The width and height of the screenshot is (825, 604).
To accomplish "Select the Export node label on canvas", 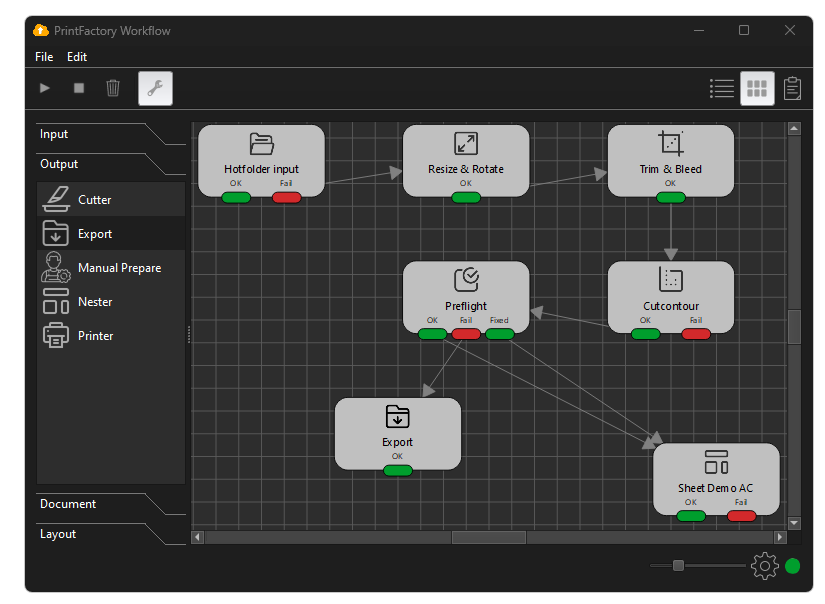I will tap(398, 442).
